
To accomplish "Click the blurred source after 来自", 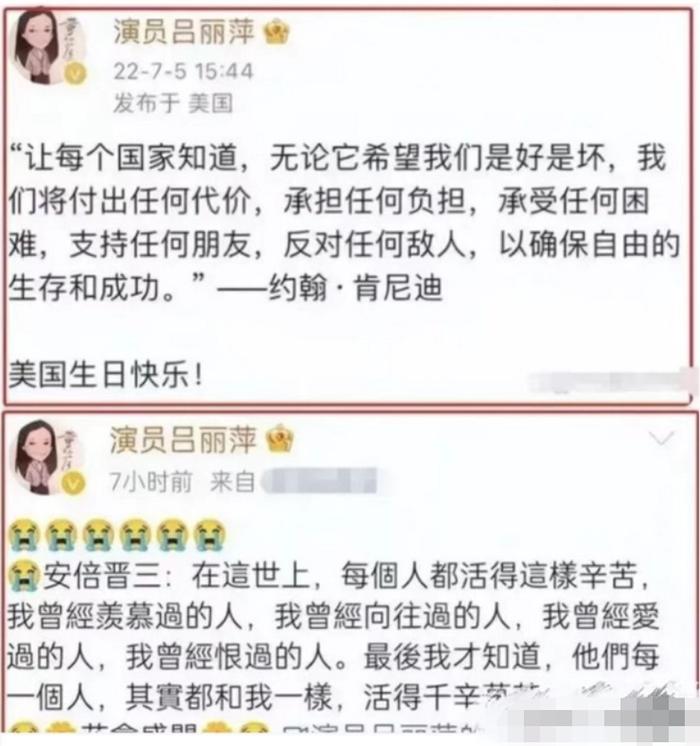I will click(x=322, y=481).
